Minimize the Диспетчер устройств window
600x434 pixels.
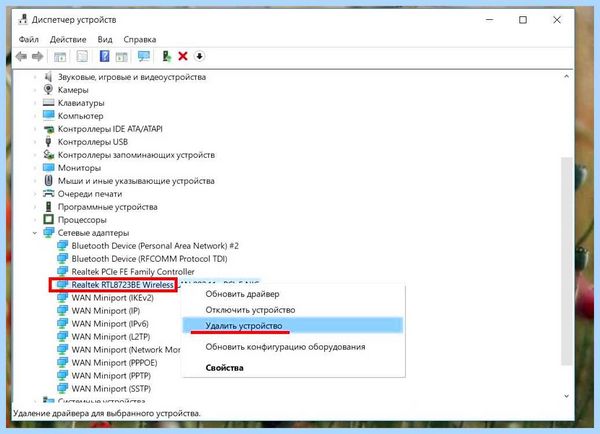point(489,20)
